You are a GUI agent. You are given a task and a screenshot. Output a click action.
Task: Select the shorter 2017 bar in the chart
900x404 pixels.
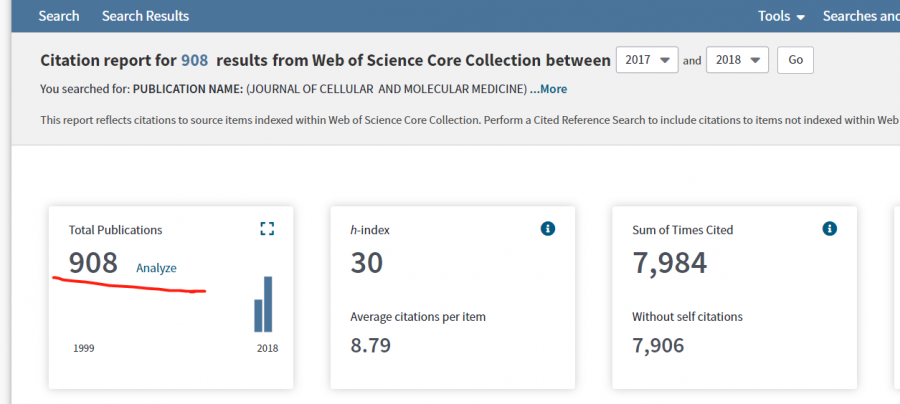coord(257,315)
